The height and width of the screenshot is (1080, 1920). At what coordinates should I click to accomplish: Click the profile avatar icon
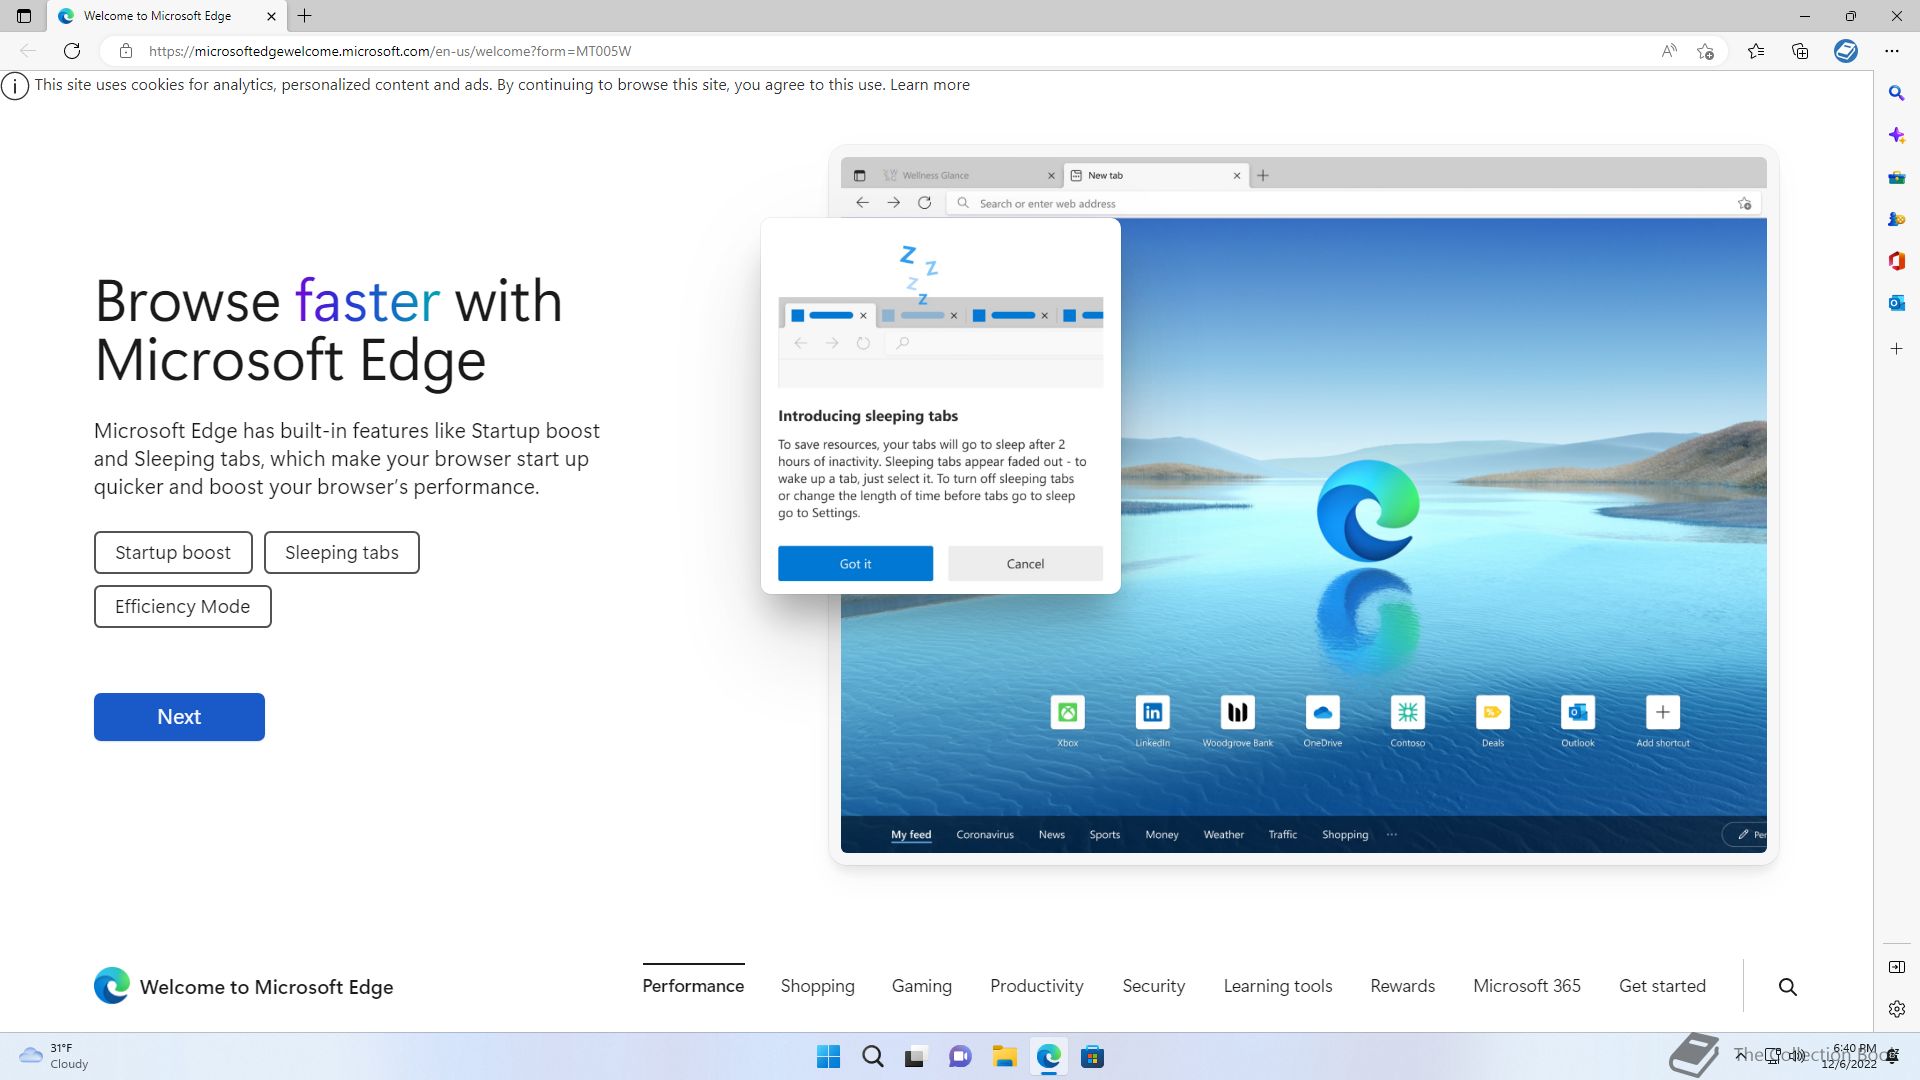(x=1846, y=51)
